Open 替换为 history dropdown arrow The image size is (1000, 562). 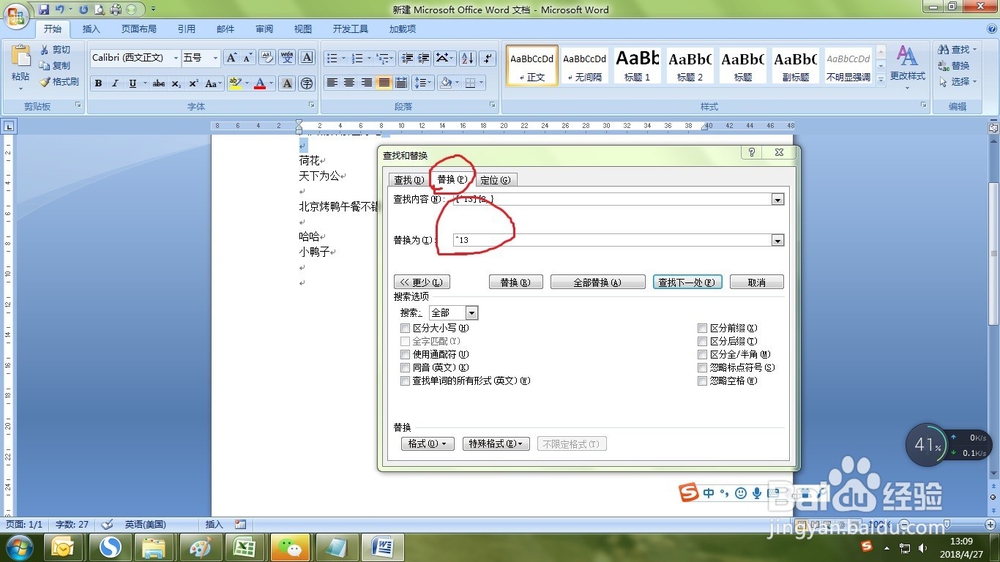click(x=777, y=240)
